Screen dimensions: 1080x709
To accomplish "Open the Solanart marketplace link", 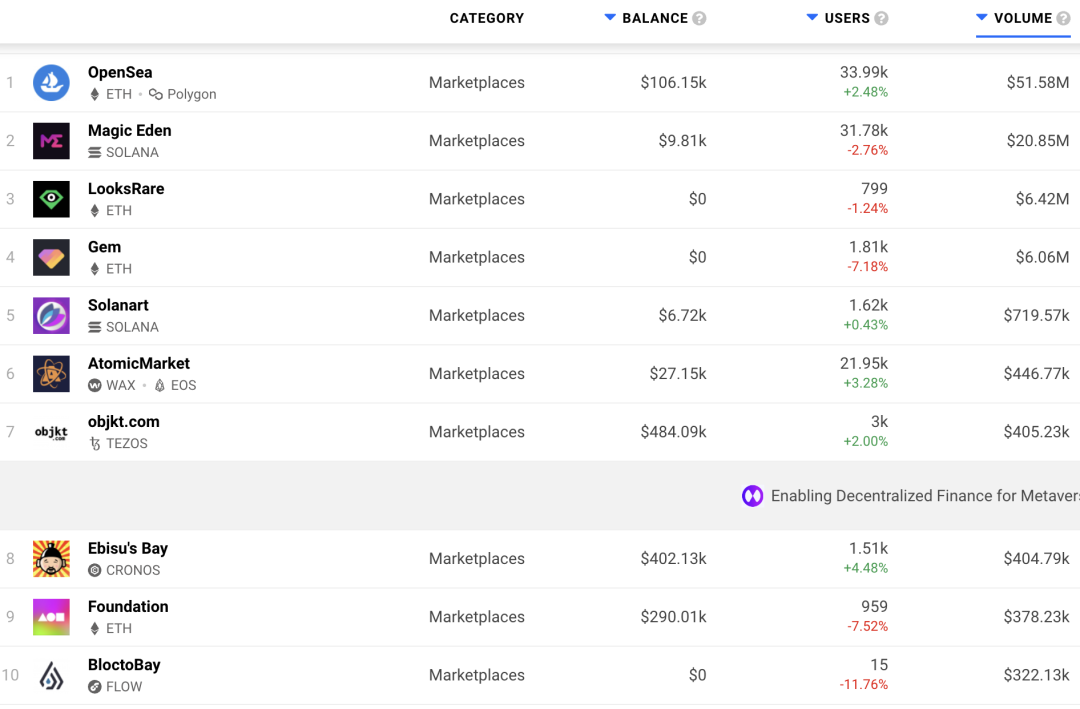I will (x=118, y=305).
